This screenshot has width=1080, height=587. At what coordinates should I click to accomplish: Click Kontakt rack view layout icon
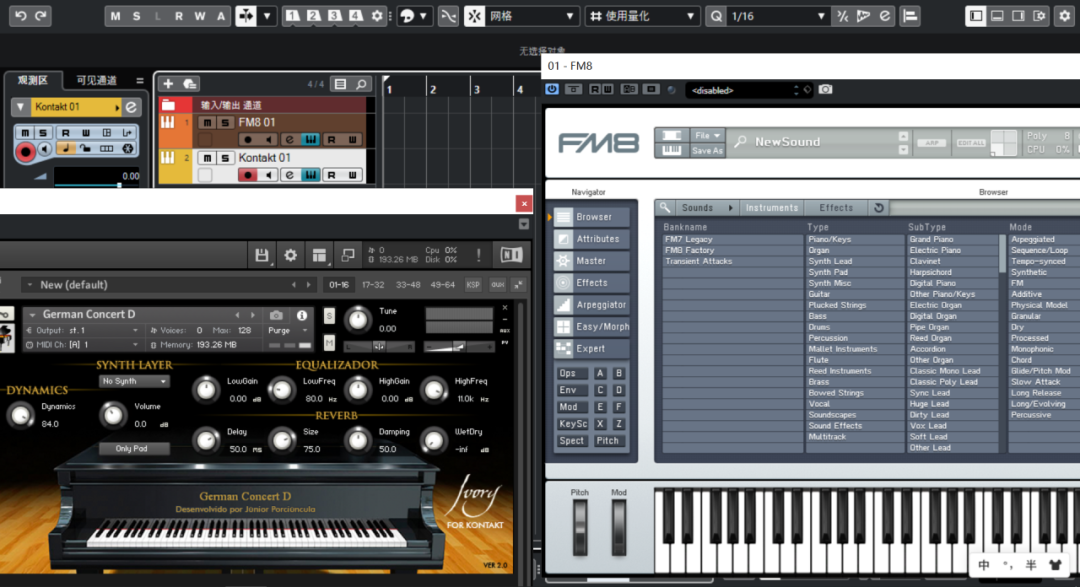[x=319, y=256]
